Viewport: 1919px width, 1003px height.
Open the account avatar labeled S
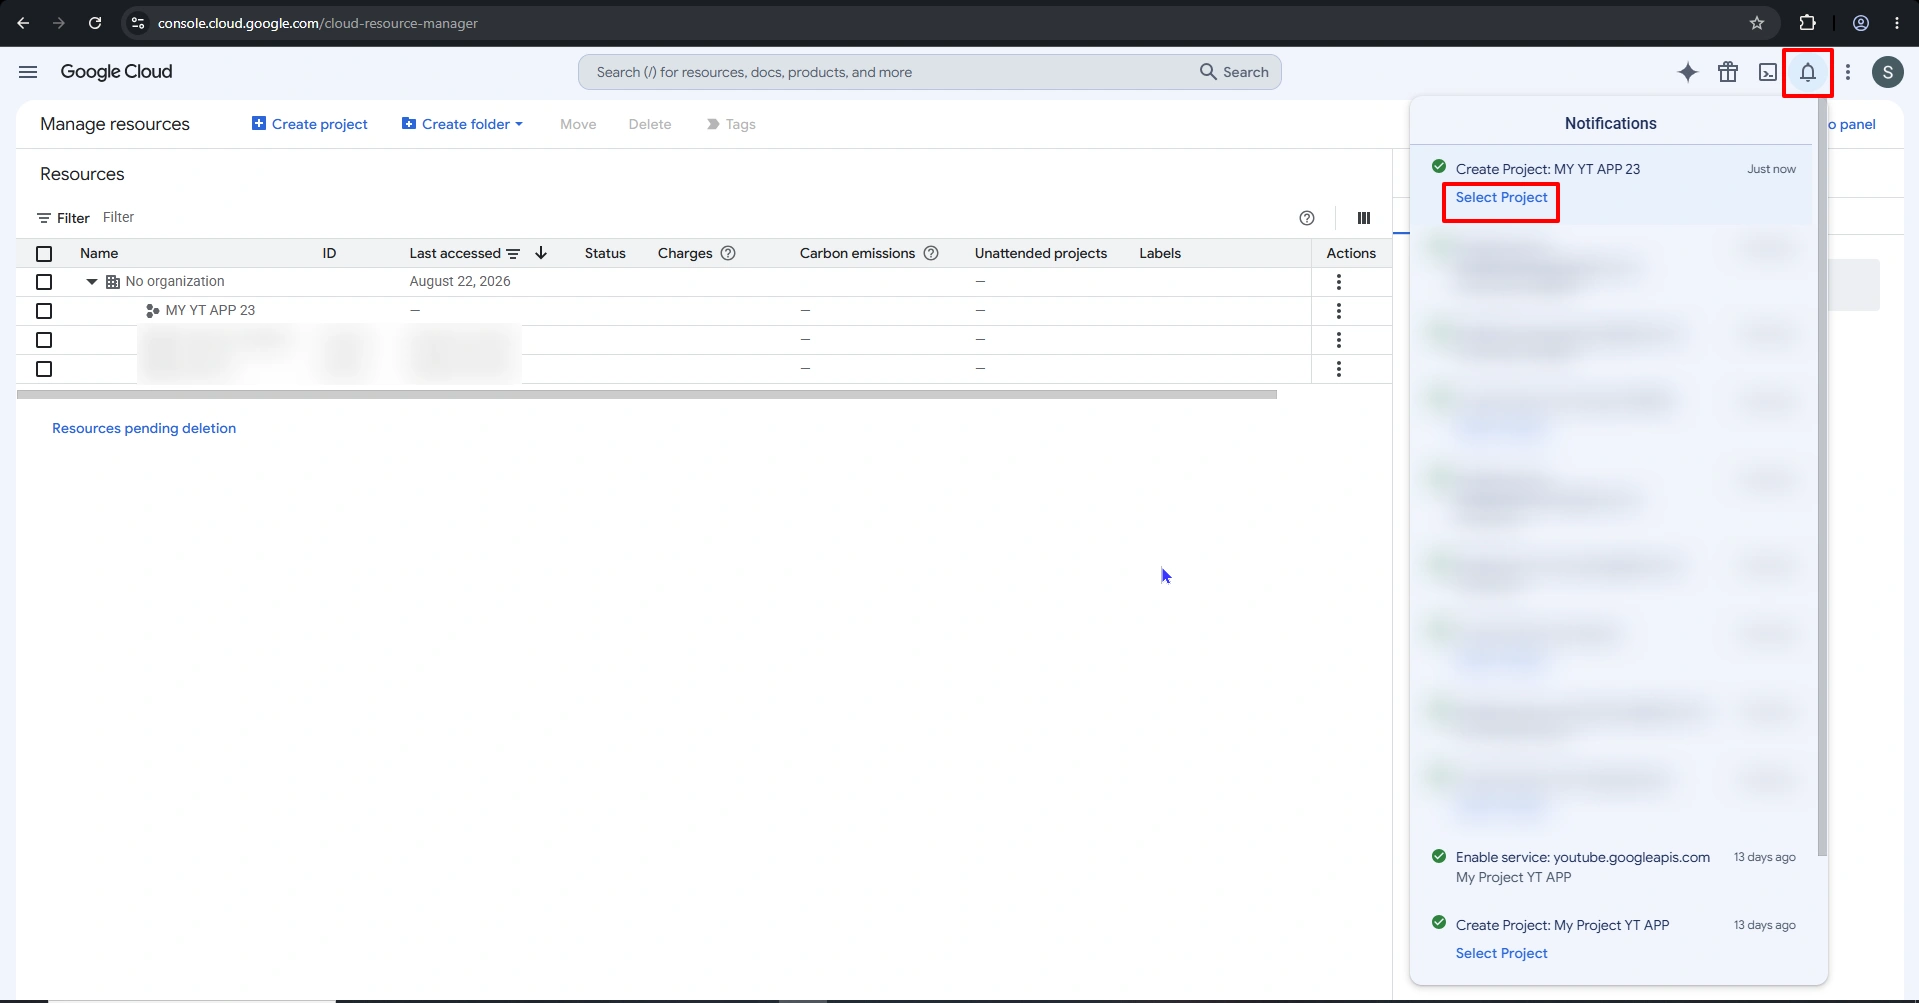pos(1888,72)
